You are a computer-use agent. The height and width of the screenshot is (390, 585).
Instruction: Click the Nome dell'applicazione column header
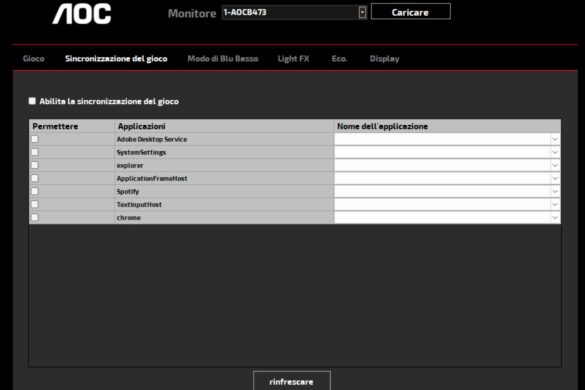(447, 126)
